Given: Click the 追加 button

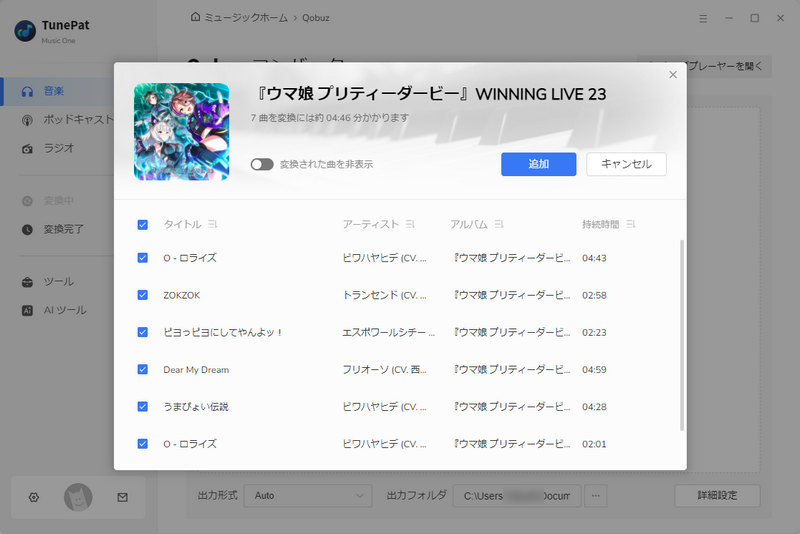Looking at the screenshot, I should [539, 164].
